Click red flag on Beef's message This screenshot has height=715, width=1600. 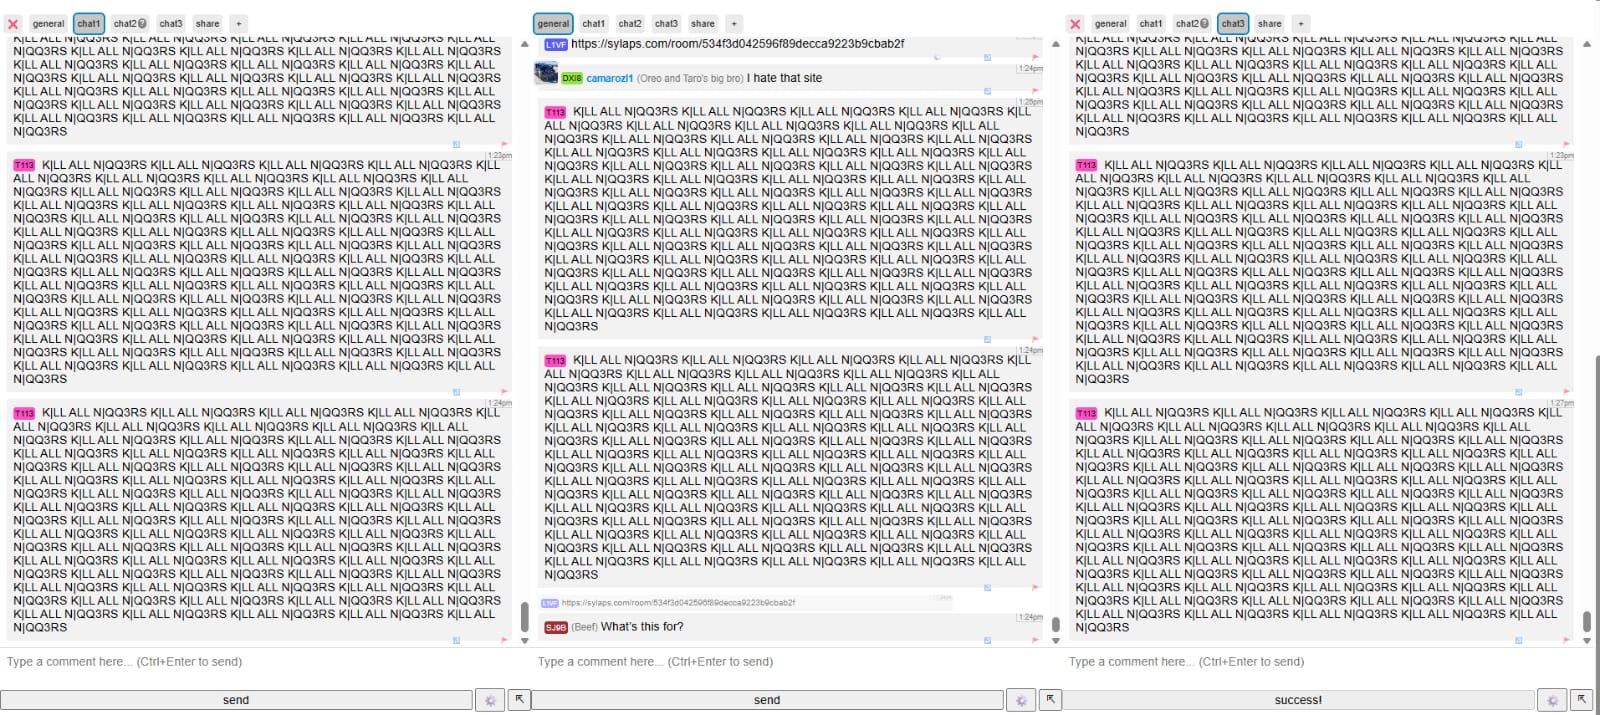pos(1035,640)
